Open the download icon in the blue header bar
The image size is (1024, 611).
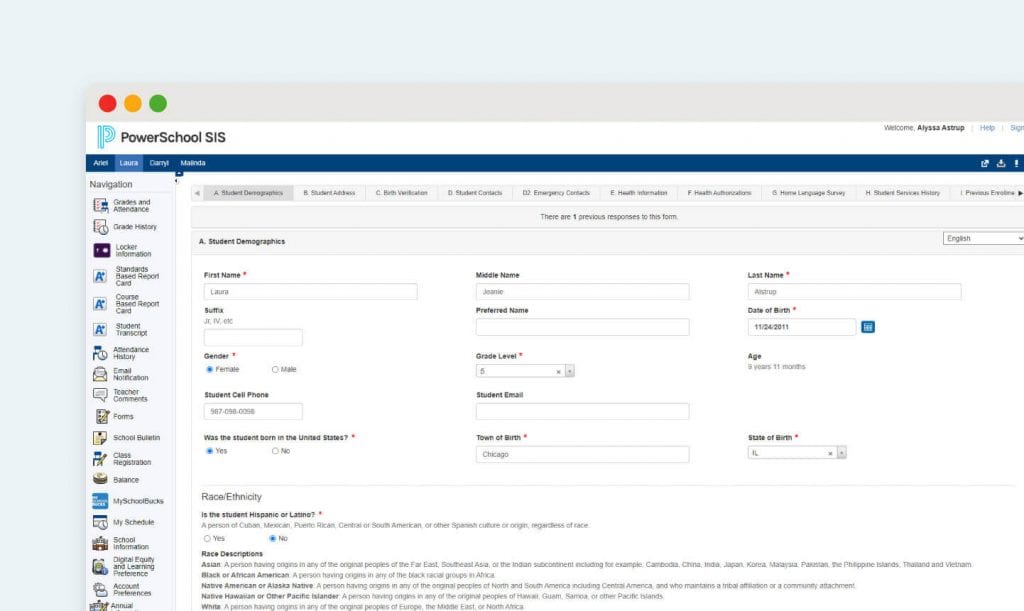(x=1001, y=162)
